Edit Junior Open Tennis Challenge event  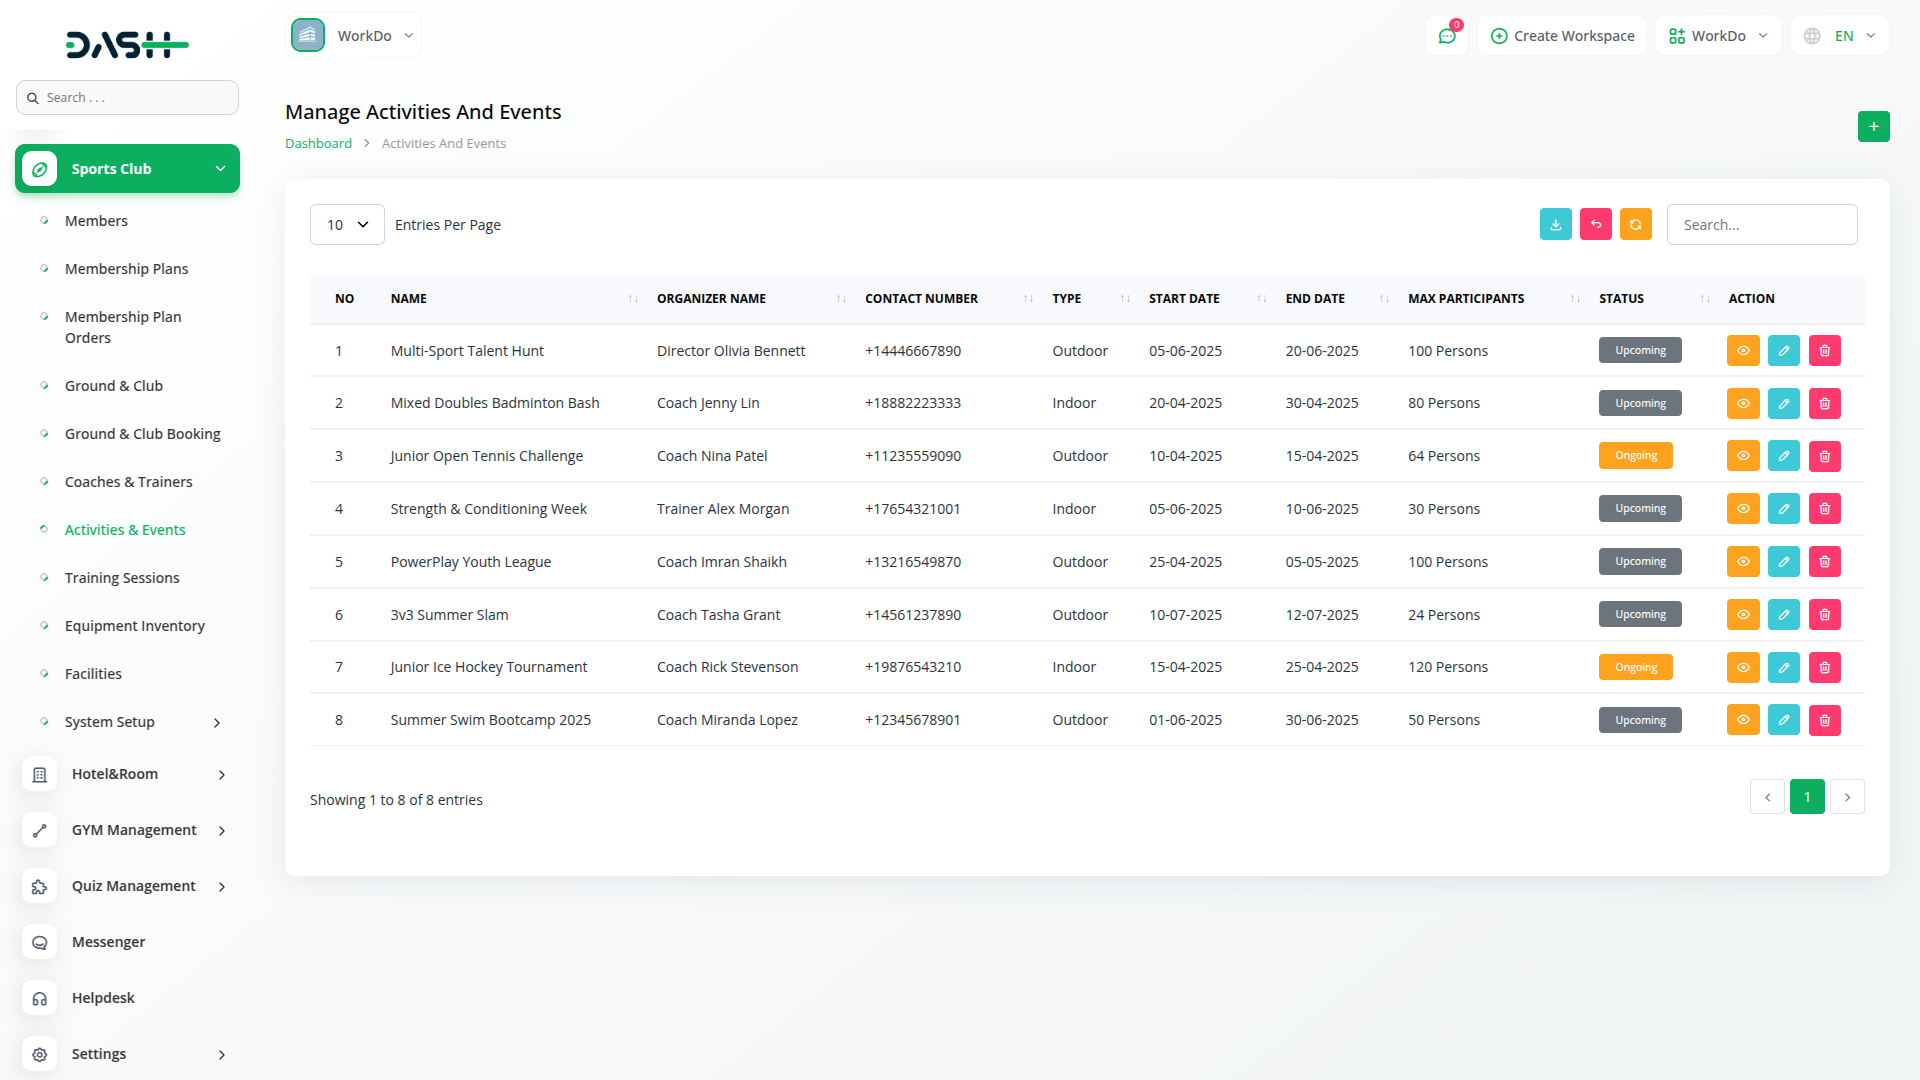pyautogui.click(x=1784, y=456)
